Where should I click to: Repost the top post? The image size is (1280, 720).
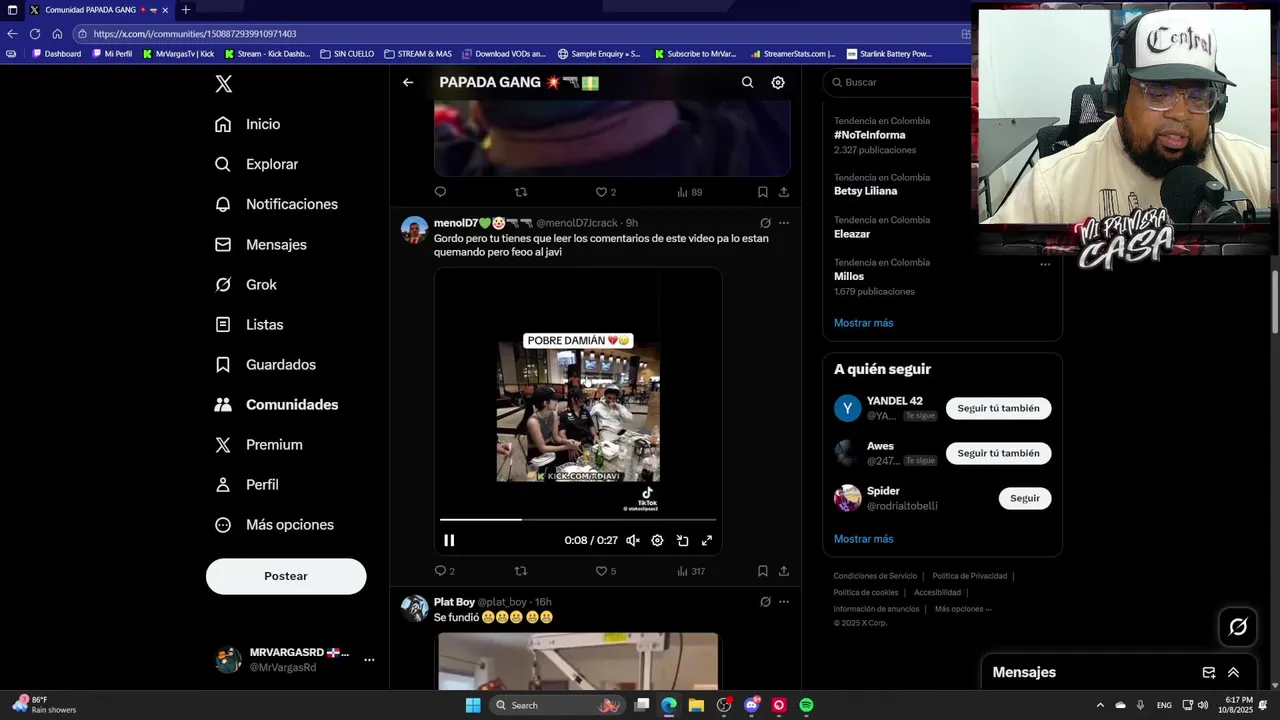pyautogui.click(x=520, y=192)
